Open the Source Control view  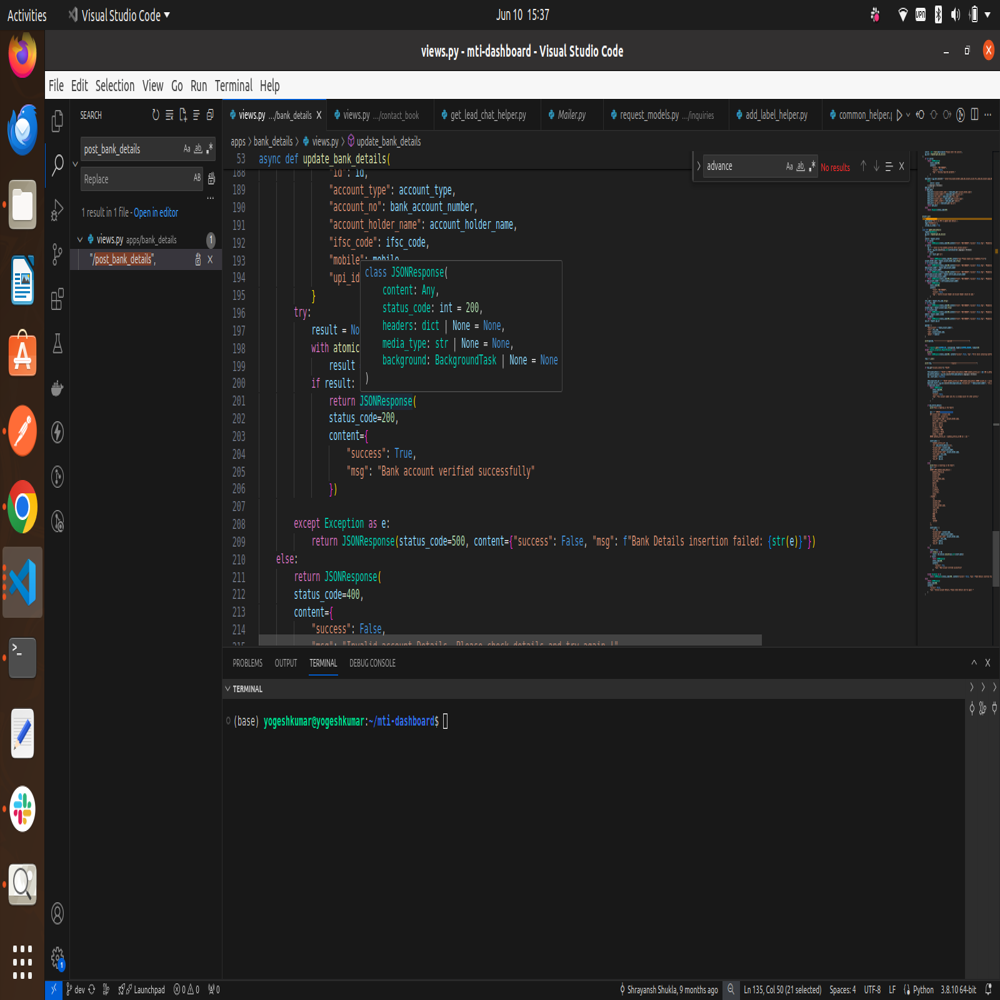(57, 254)
